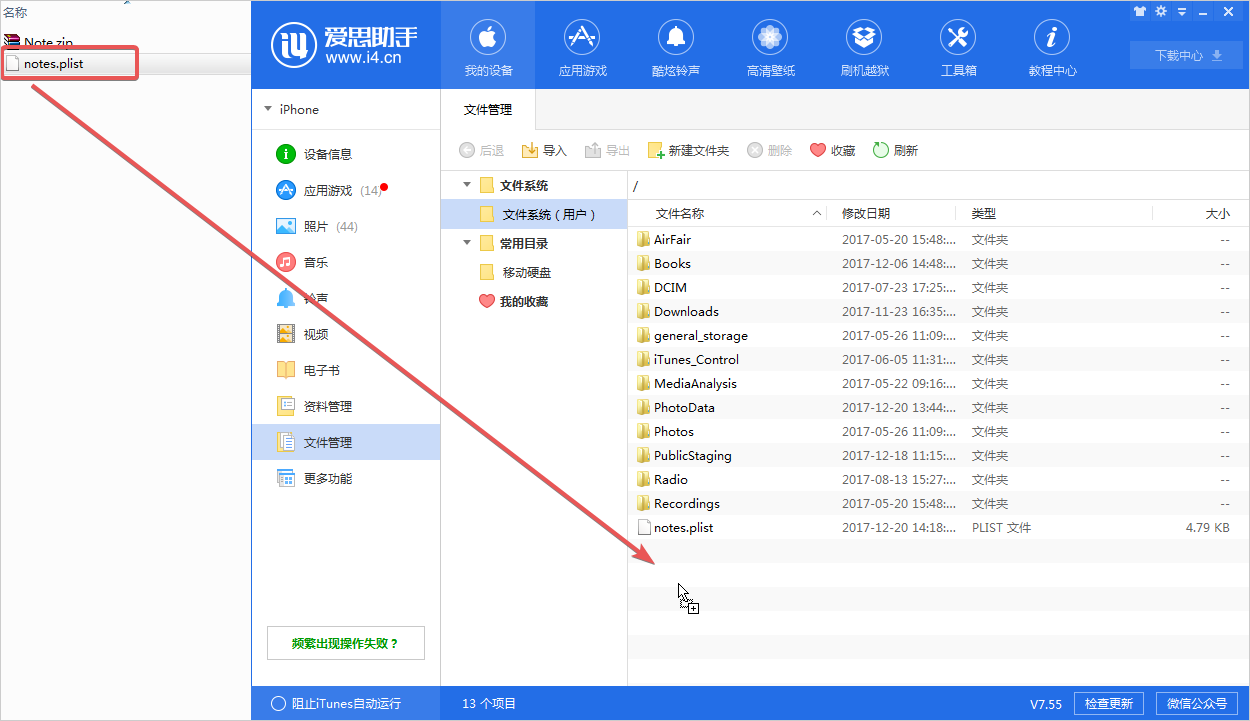This screenshot has height=721, width=1250.
Task: Open the 教程中心 tutorial center
Action: 1051,45
